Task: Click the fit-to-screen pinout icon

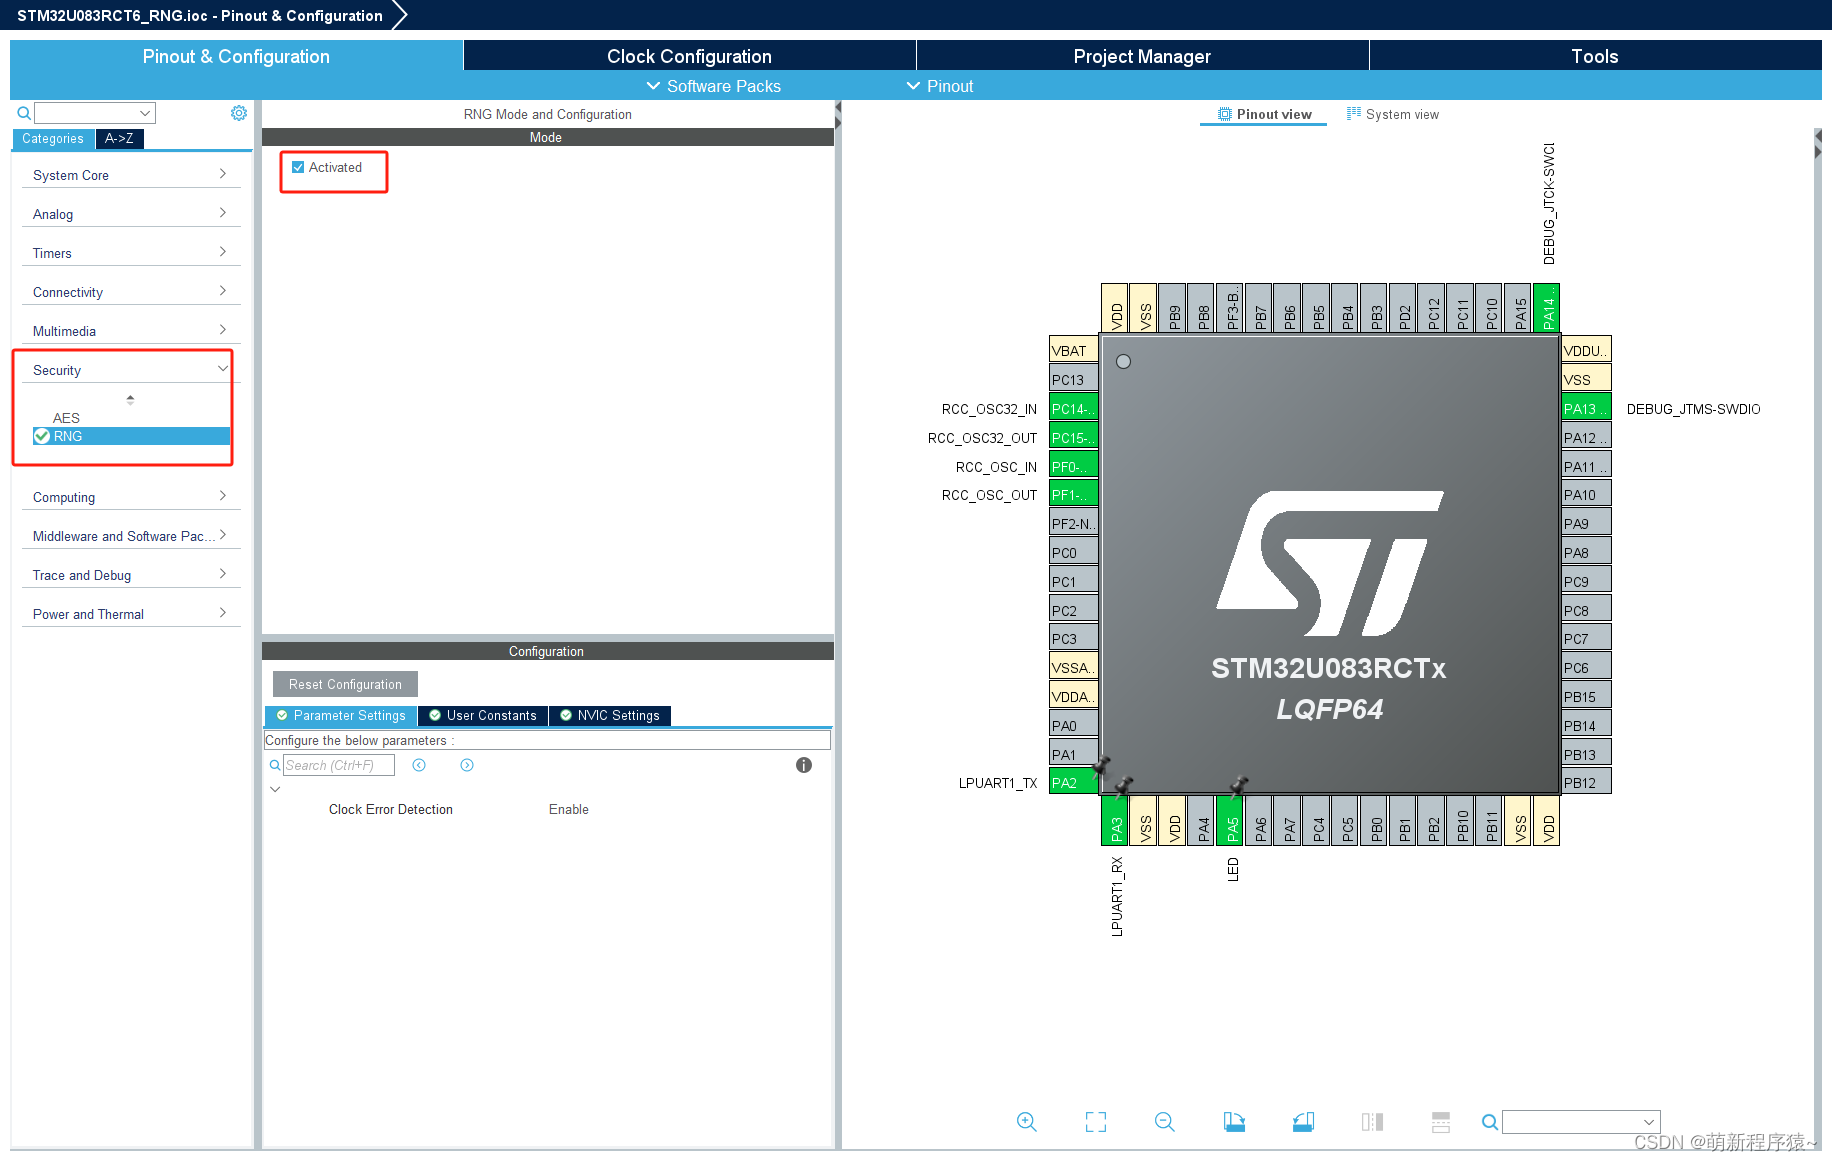Action: [1096, 1122]
